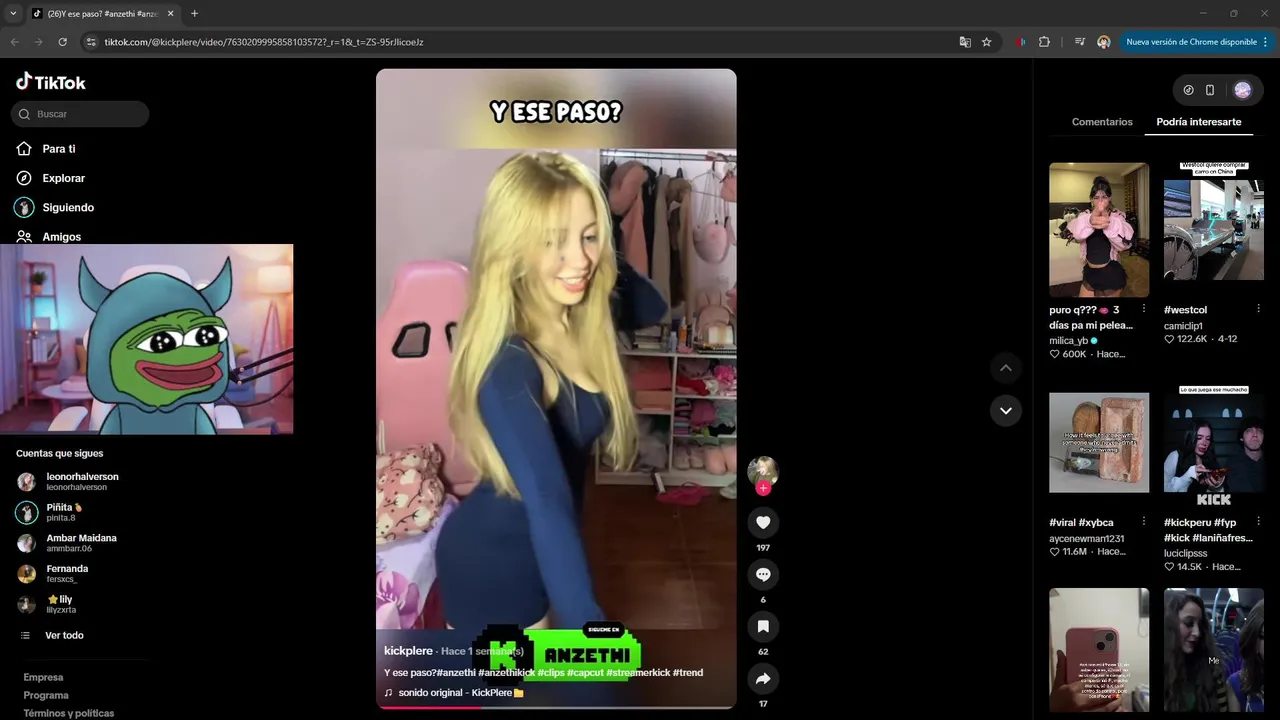Open Explorar compass icon
Image resolution: width=1280 pixels, height=720 pixels.
pyautogui.click(x=24, y=178)
